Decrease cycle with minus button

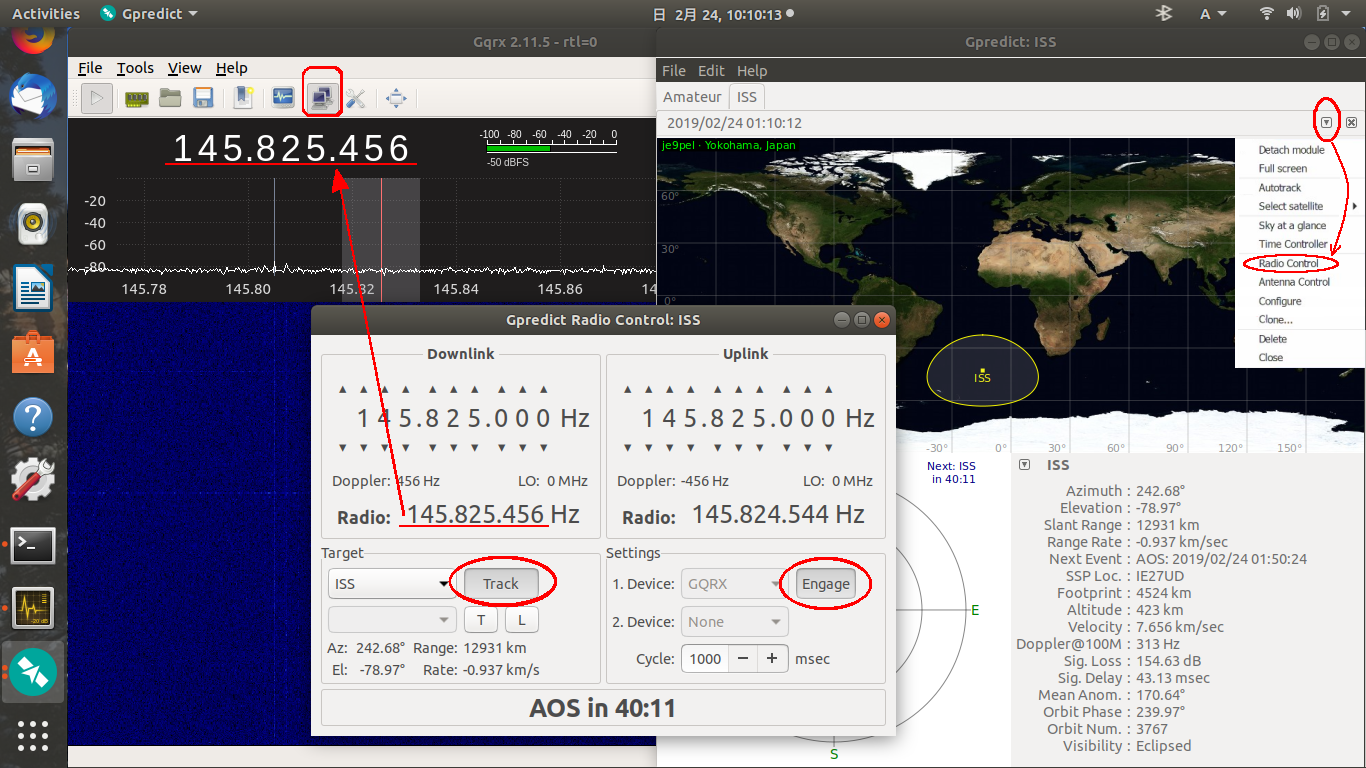click(742, 659)
